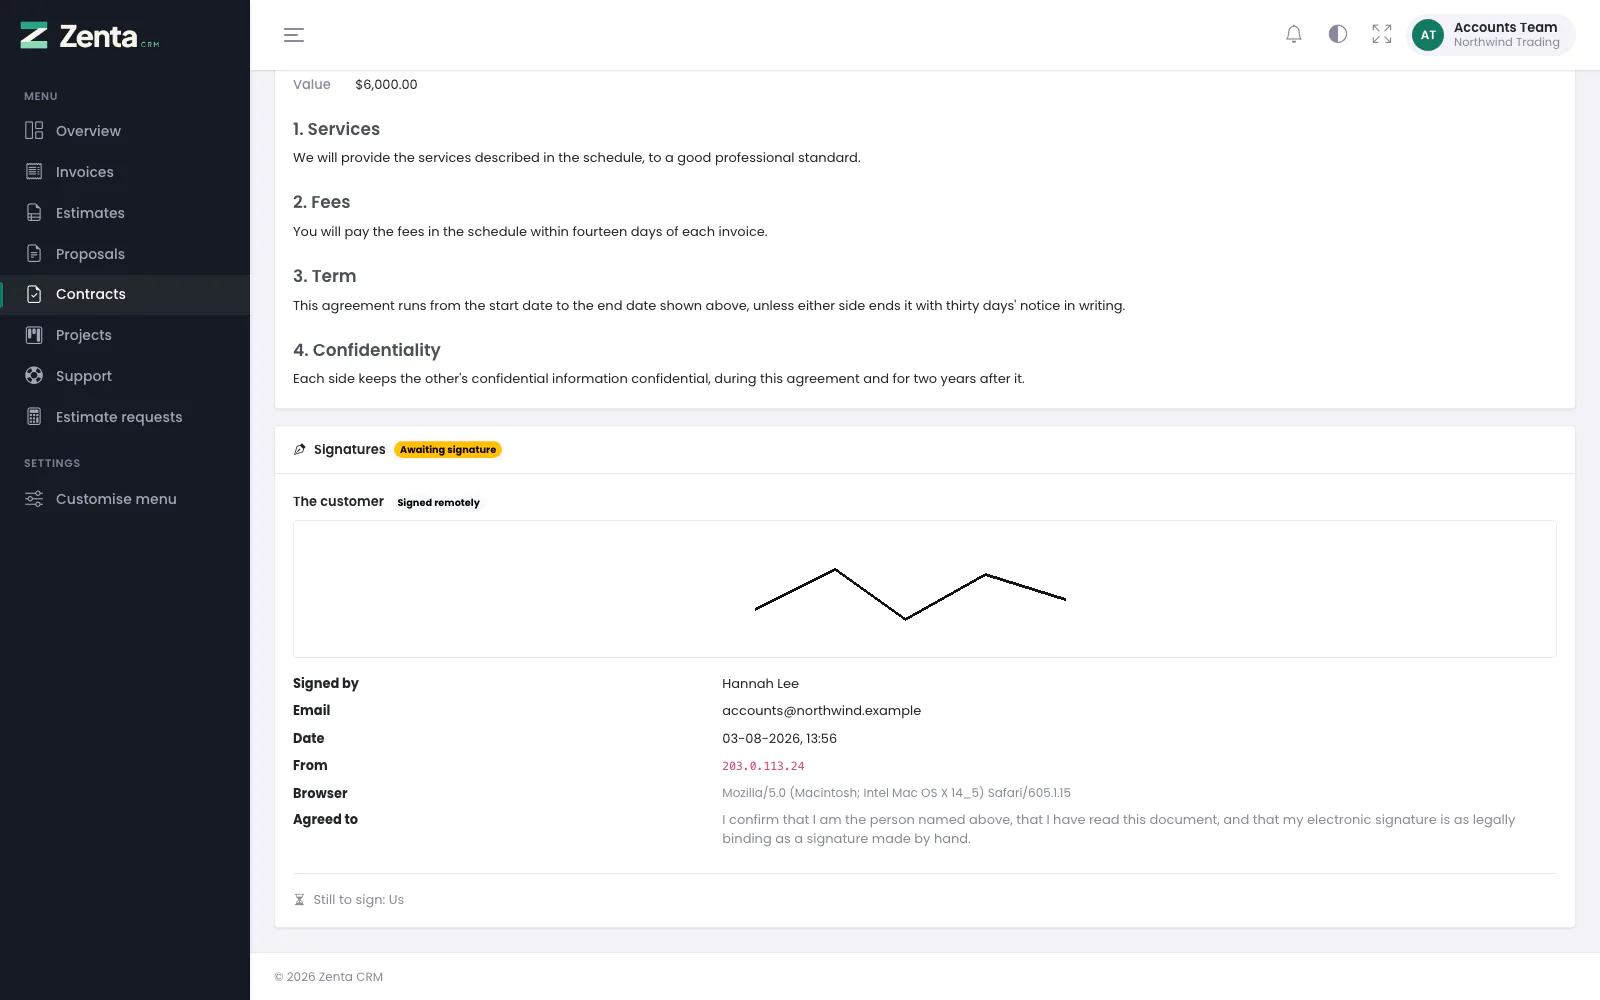Viewport: 1600px width, 1000px height.
Task: Click the Estimate requests calculator icon
Action: click(x=34, y=417)
